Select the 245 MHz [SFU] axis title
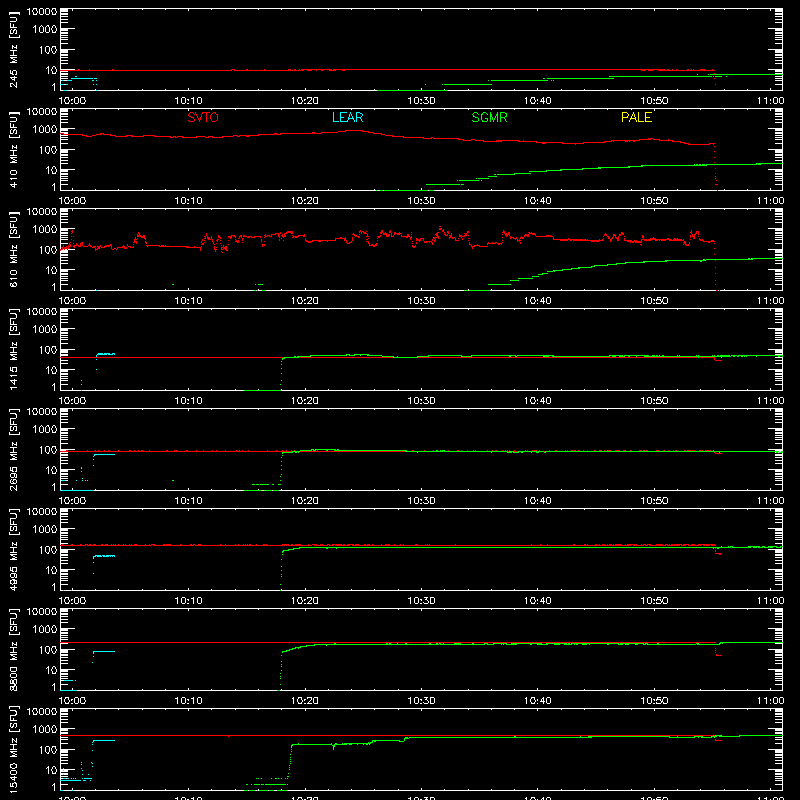This screenshot has width=800, height=800. click(x=14, y=49)
